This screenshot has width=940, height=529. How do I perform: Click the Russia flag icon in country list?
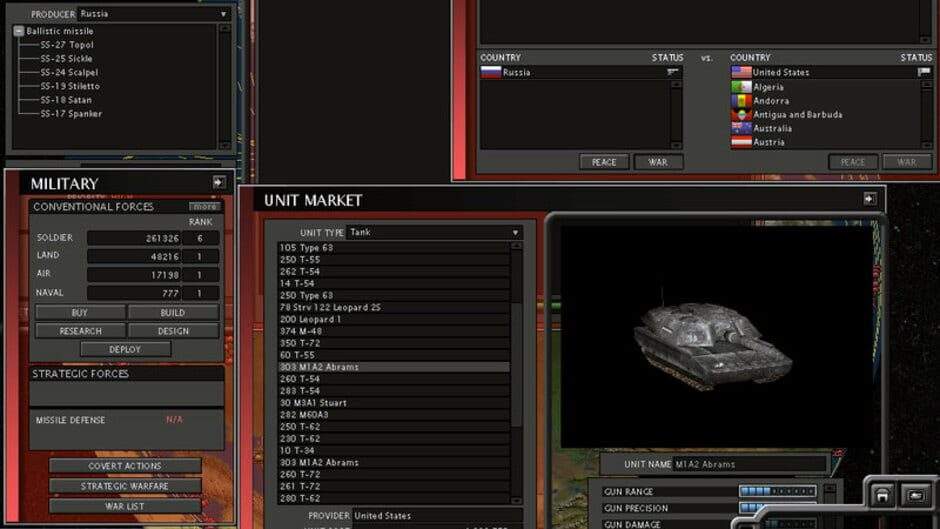tap(490, 73)
